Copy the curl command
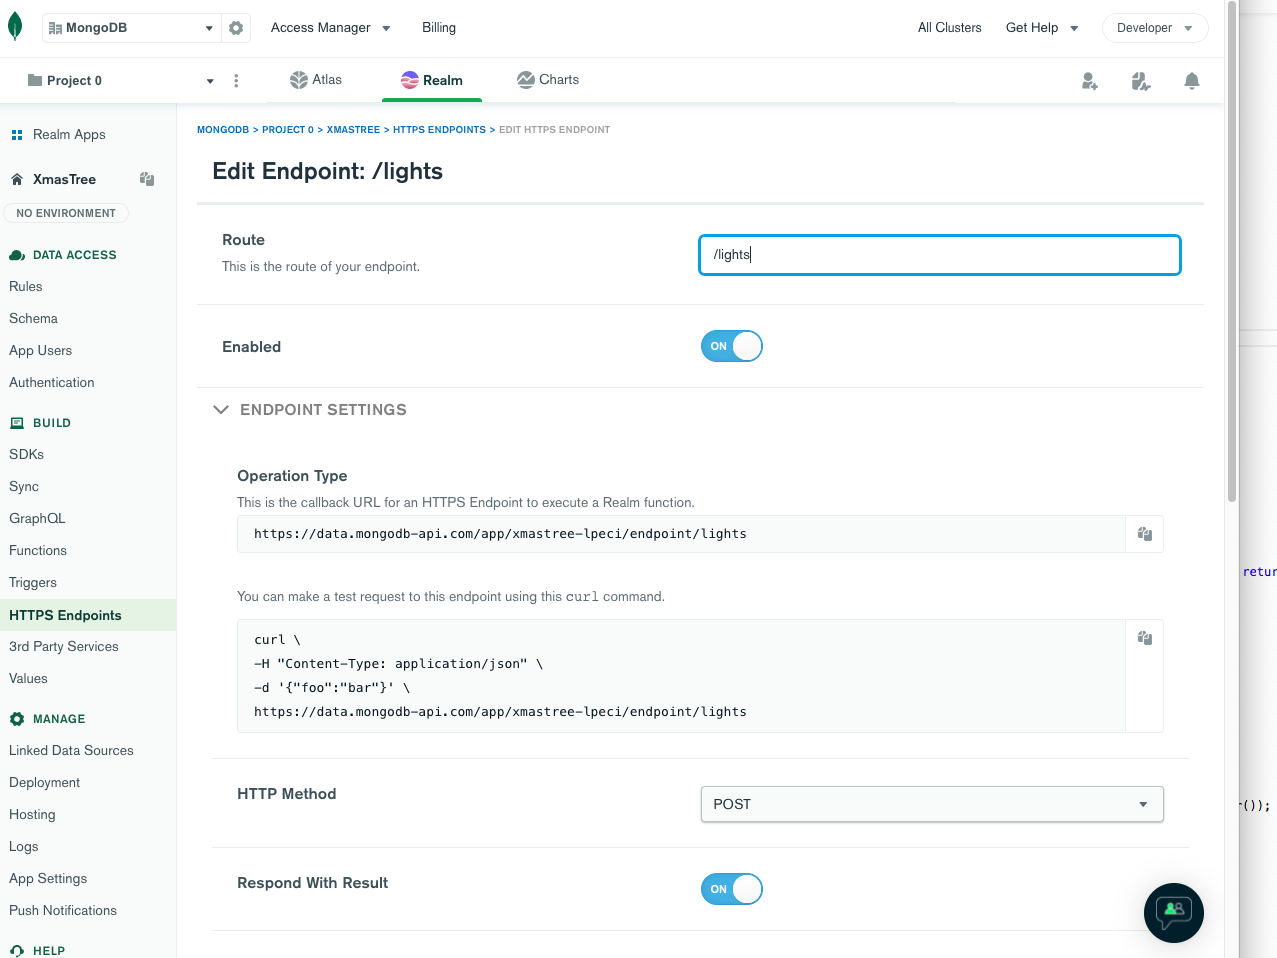Screen dimensions: 1277x958 tap(1145, 638)
